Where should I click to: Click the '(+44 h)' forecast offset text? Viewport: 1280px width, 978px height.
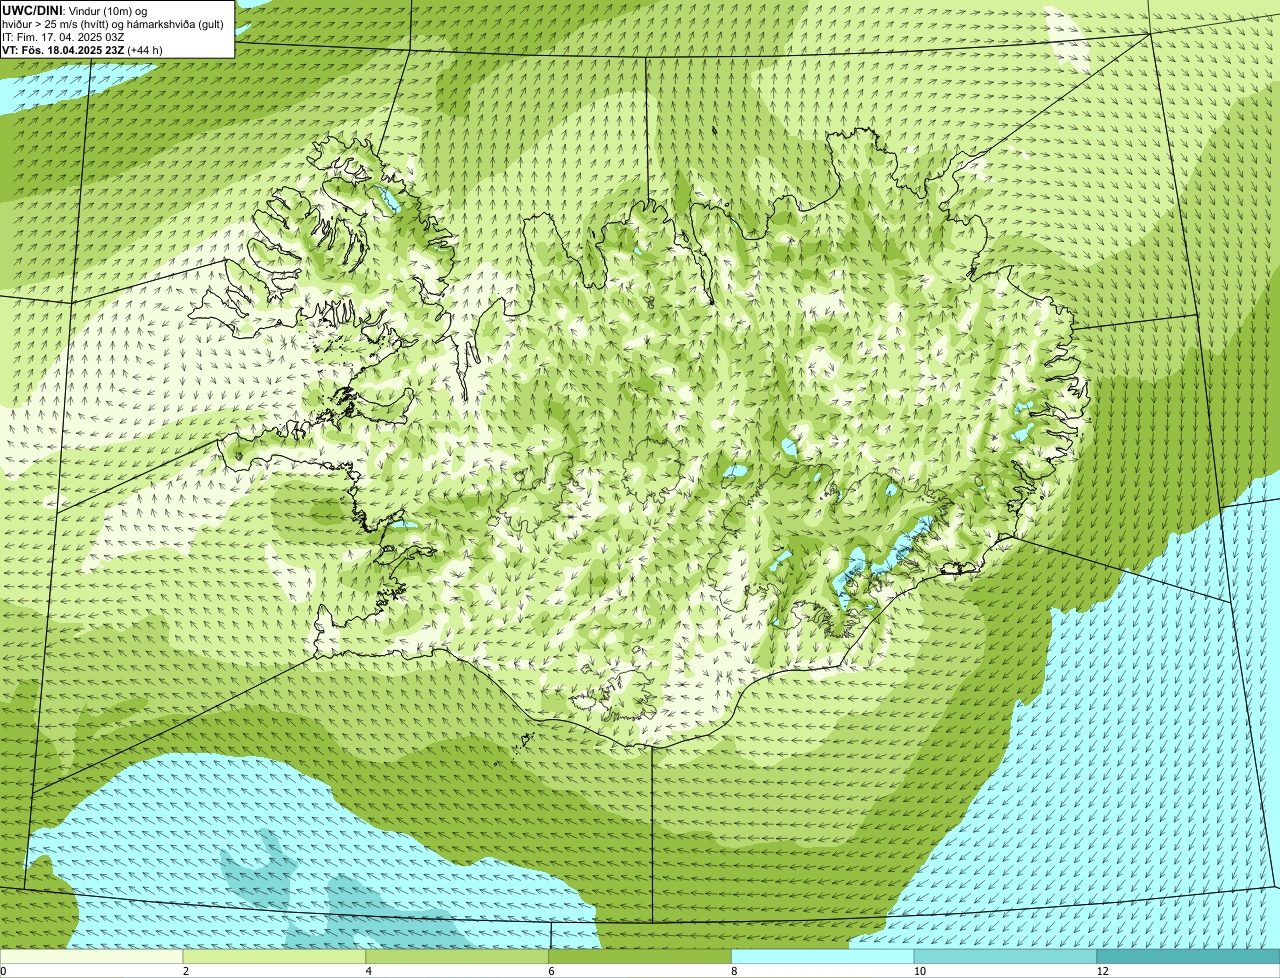(x=145, y=50)
